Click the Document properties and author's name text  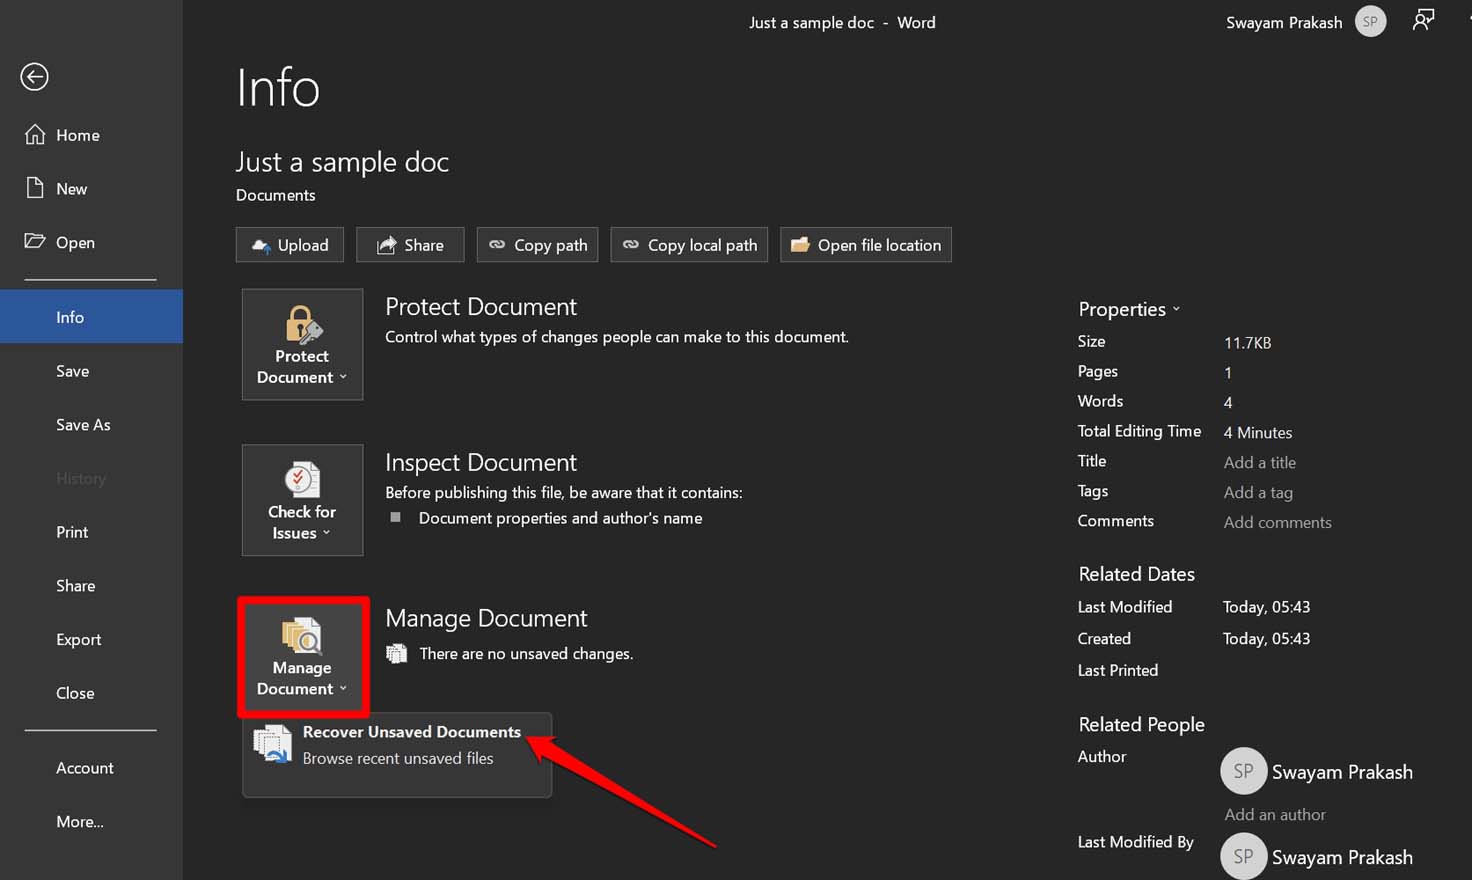[x=560, y=518]
